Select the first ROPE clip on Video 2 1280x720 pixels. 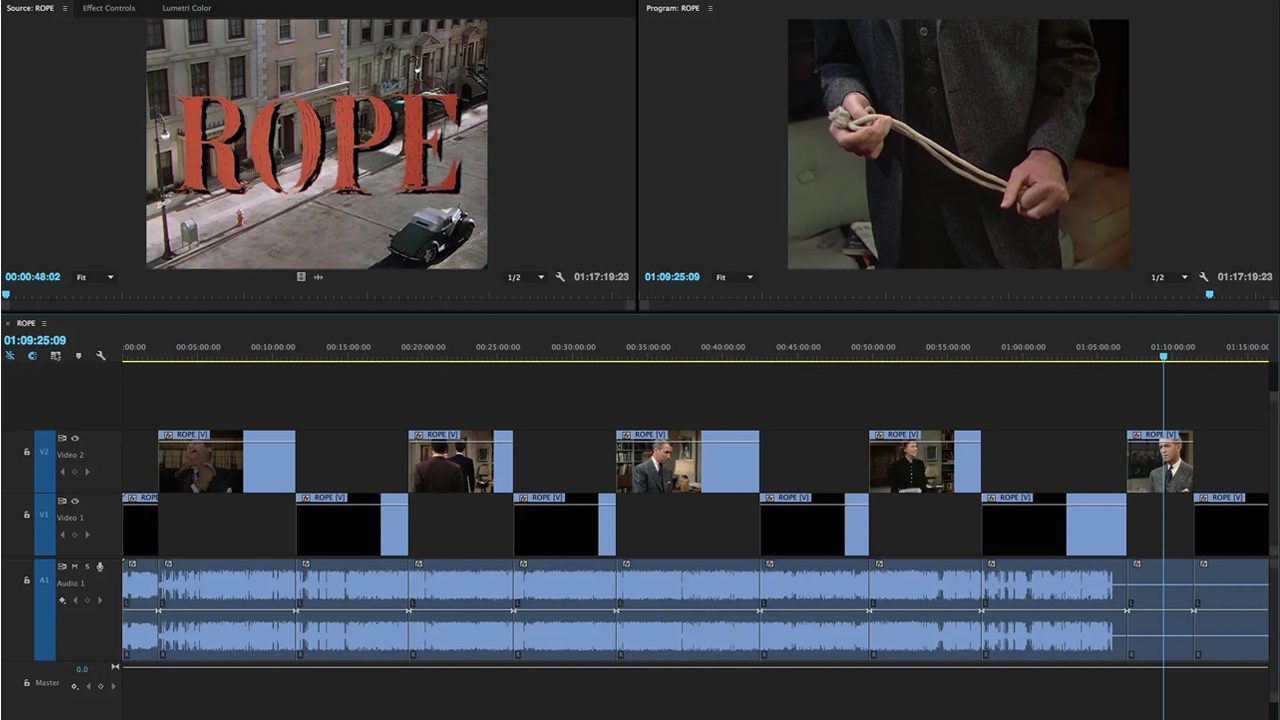pos(226,462)
